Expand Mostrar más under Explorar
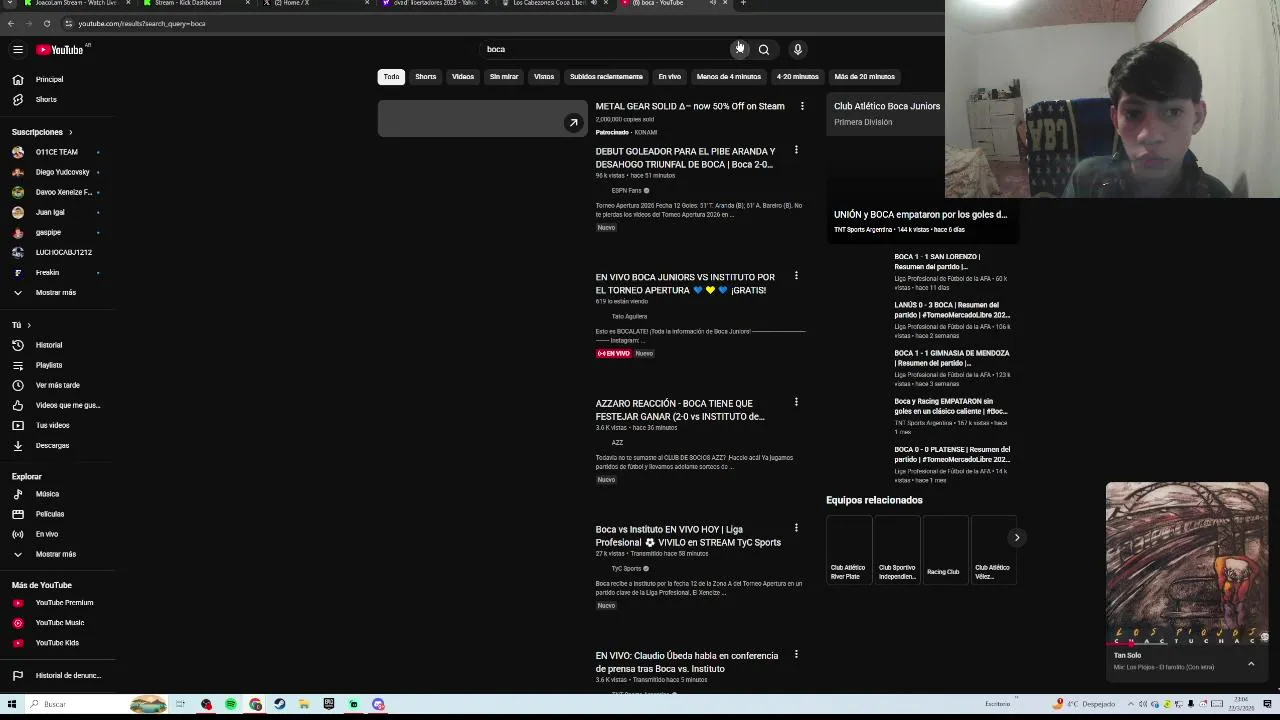The height and width of the screenshot is (720, 1280). (57, 554)
